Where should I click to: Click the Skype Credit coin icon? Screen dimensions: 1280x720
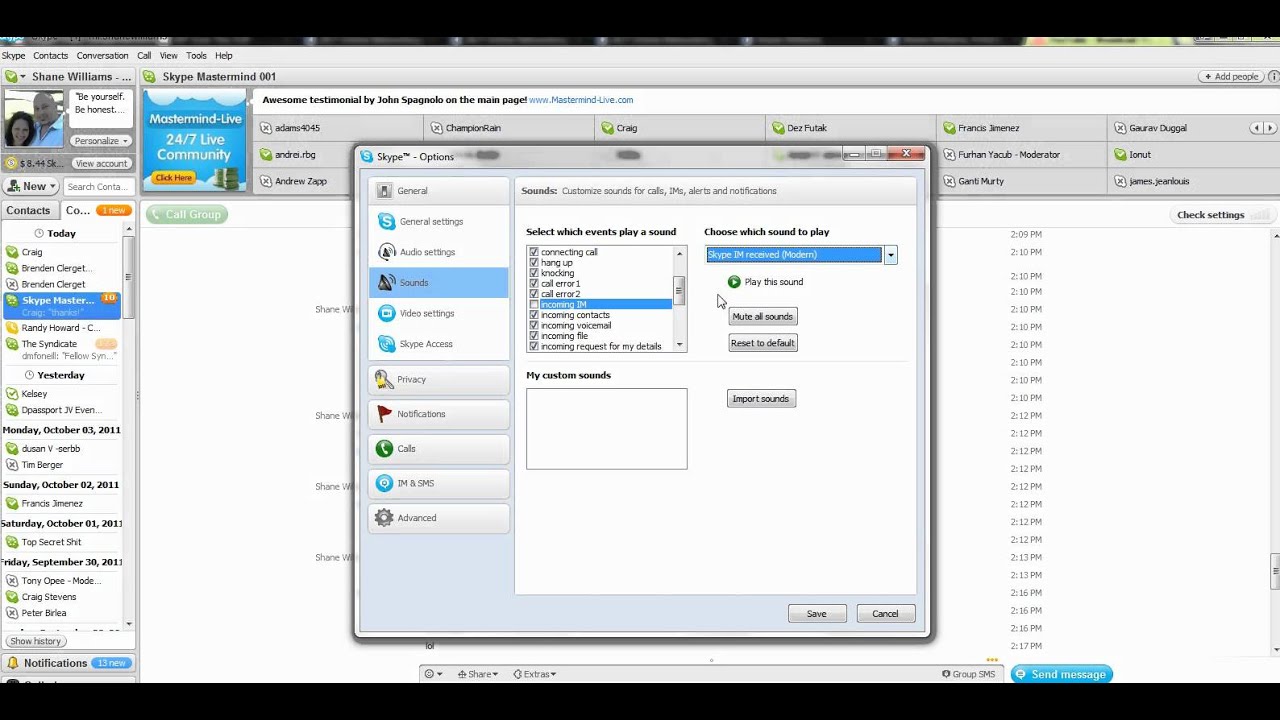11,163
